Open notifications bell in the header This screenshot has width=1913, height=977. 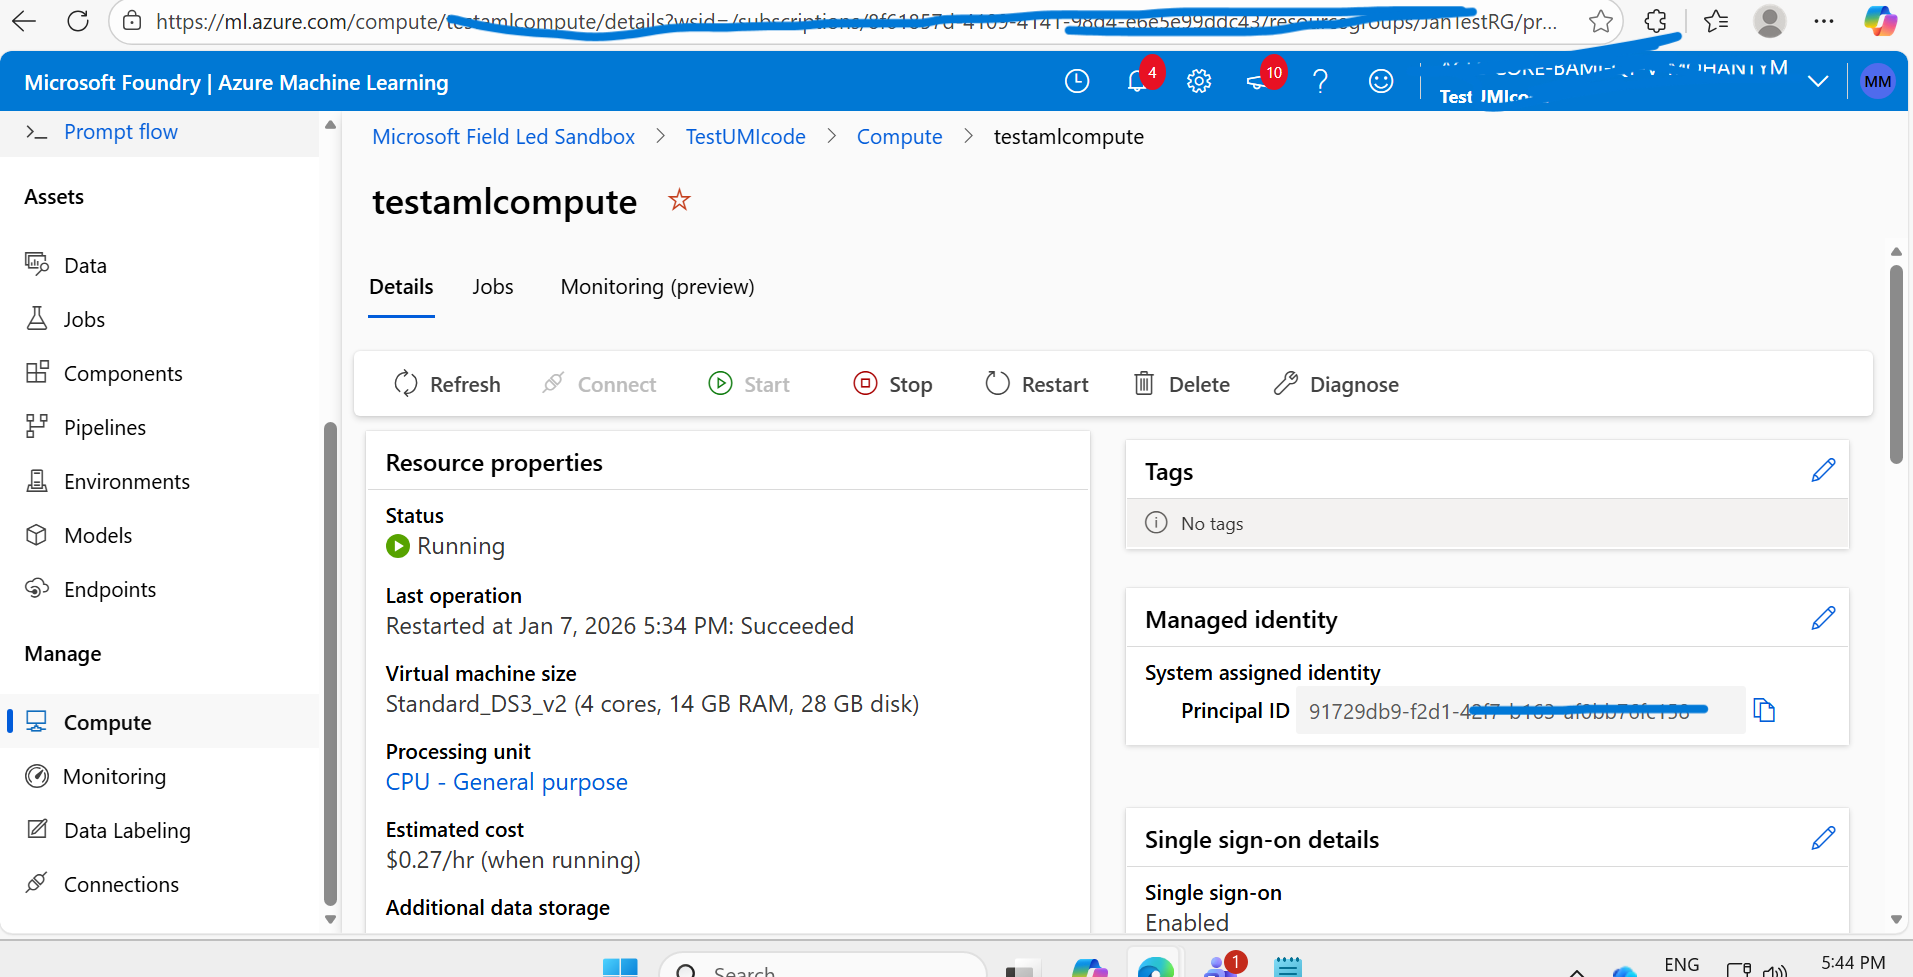pos(1137,82)
